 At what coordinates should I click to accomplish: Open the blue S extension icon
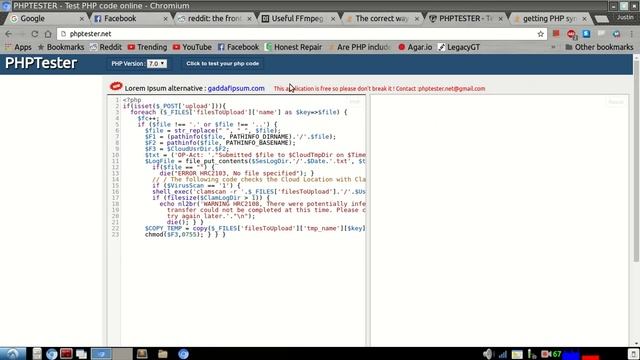587,34
